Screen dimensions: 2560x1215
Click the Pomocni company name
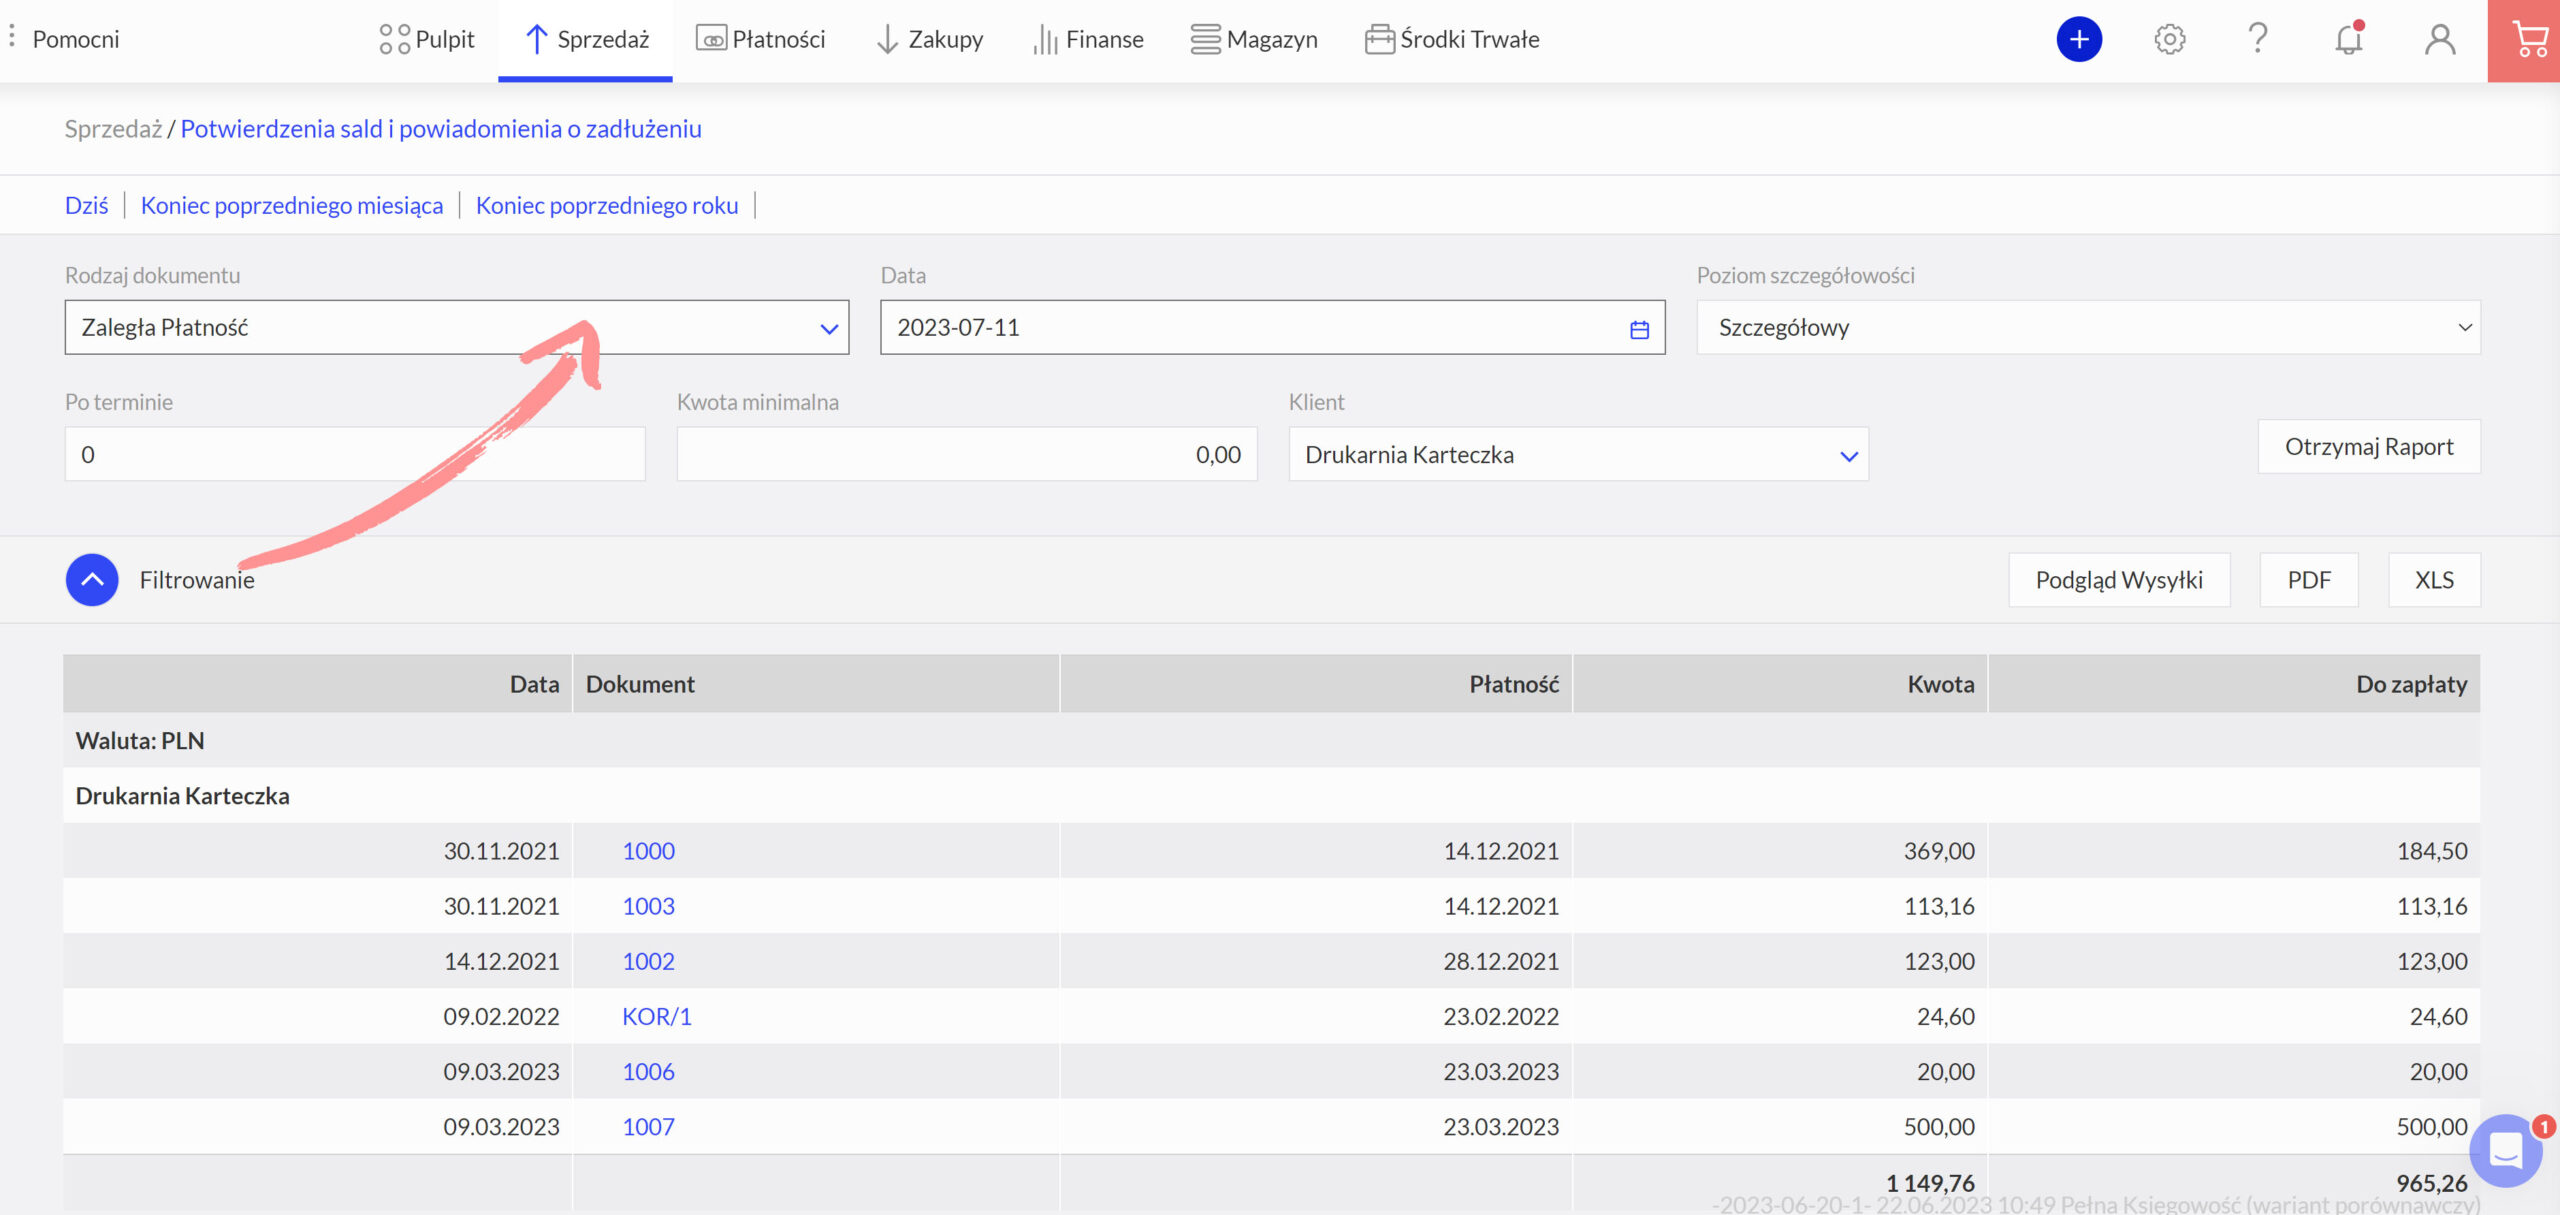coord(76,39)
